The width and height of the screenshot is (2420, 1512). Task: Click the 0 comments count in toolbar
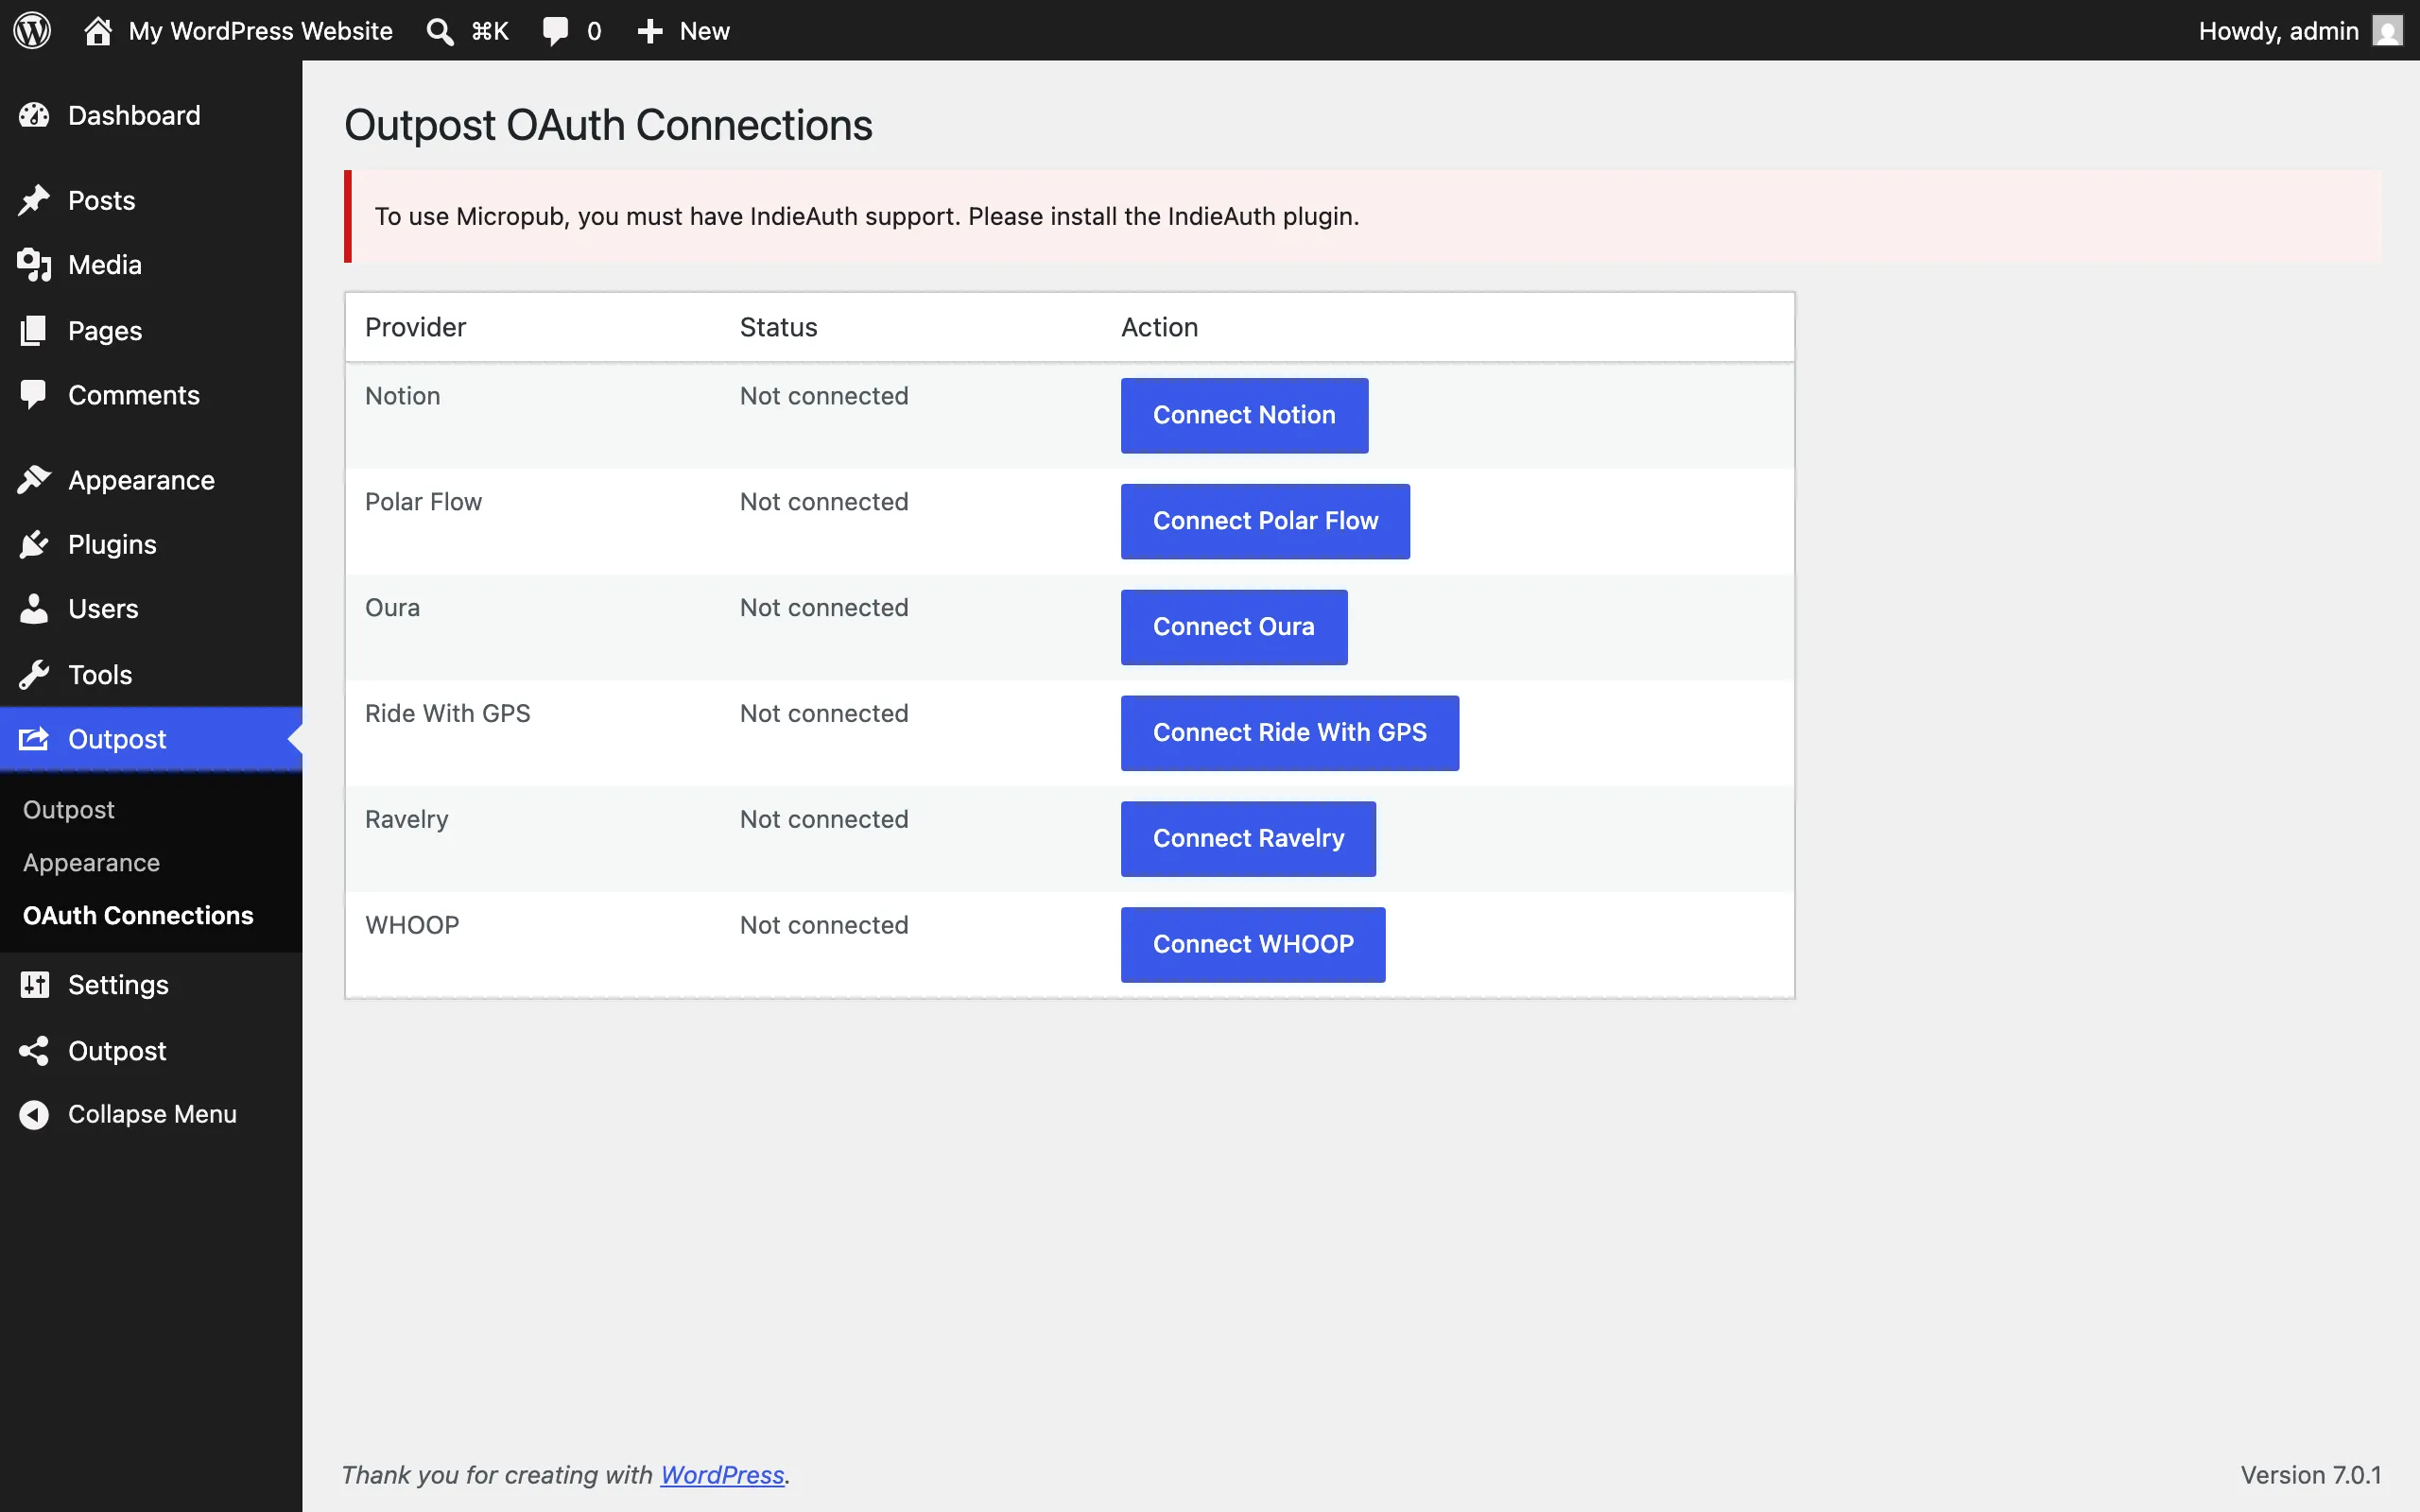tap(594, 31)
